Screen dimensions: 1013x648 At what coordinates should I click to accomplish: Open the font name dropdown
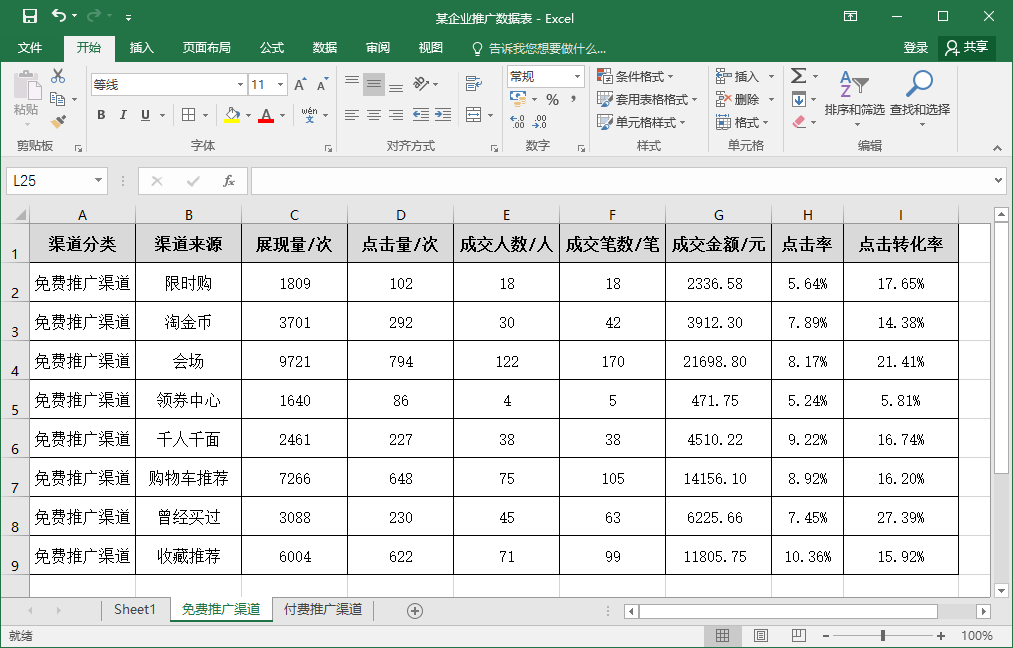[x=240, y=85]
